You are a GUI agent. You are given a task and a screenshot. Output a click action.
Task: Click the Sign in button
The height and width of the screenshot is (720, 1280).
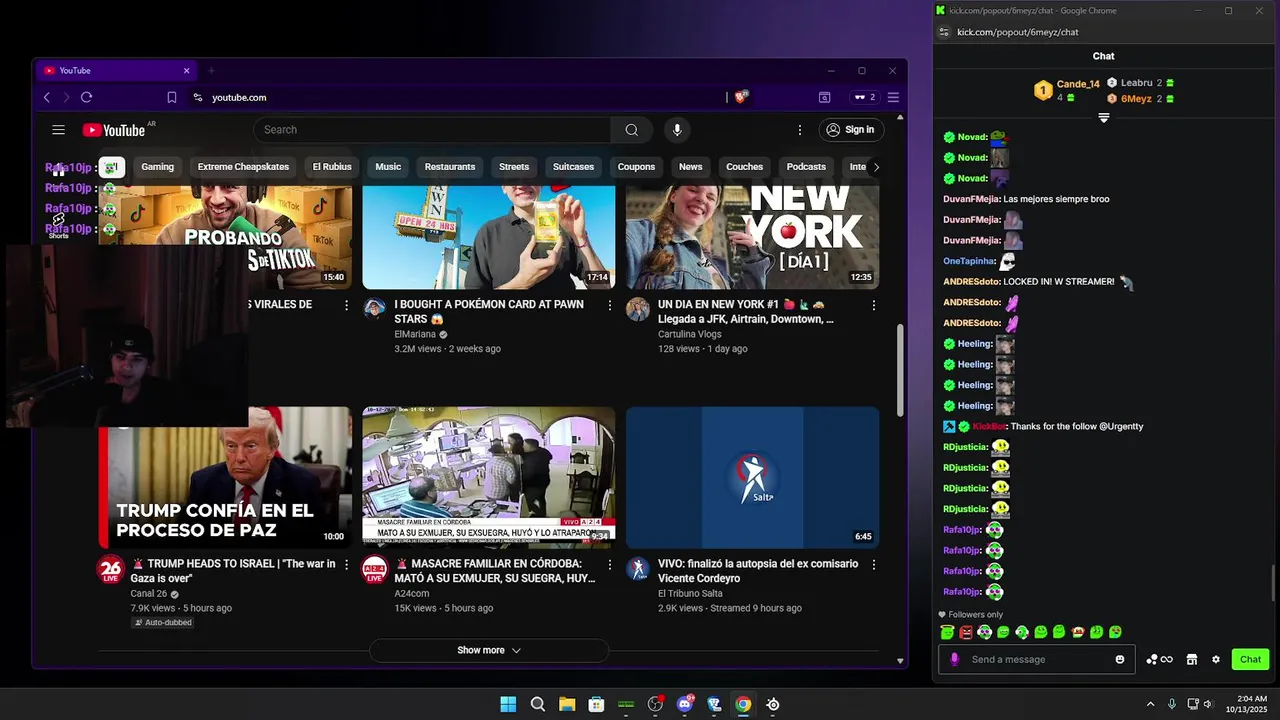point(850,130)
